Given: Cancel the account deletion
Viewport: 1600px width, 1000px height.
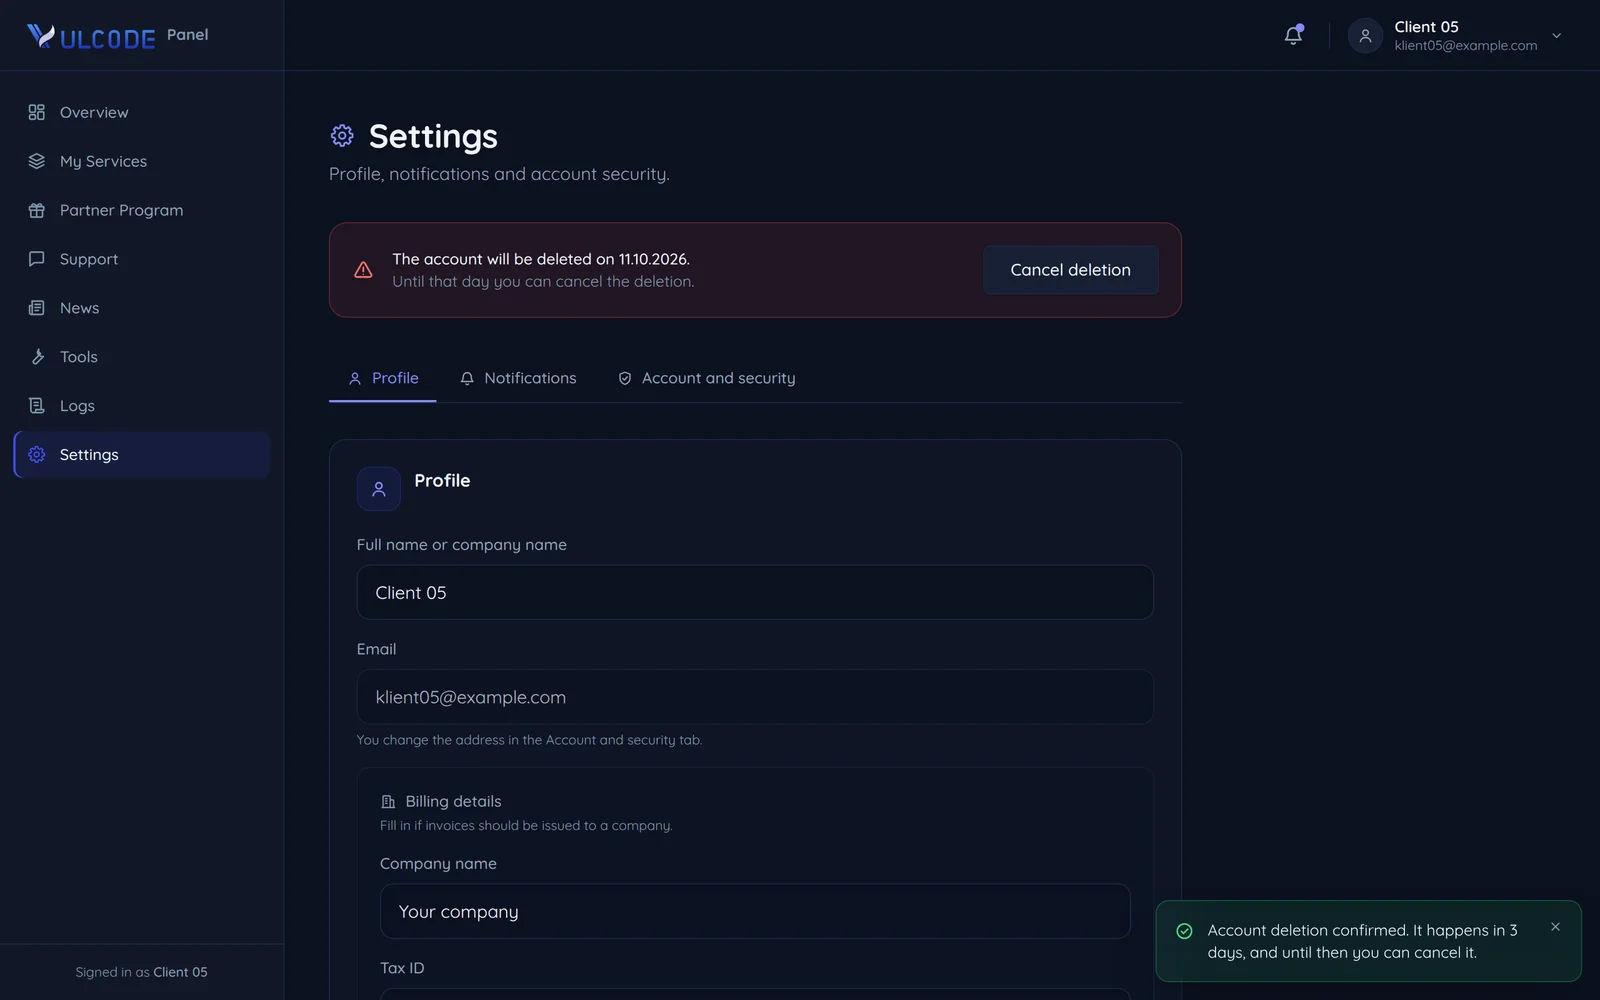Looking at the screenshot, I should (1070, 270).
